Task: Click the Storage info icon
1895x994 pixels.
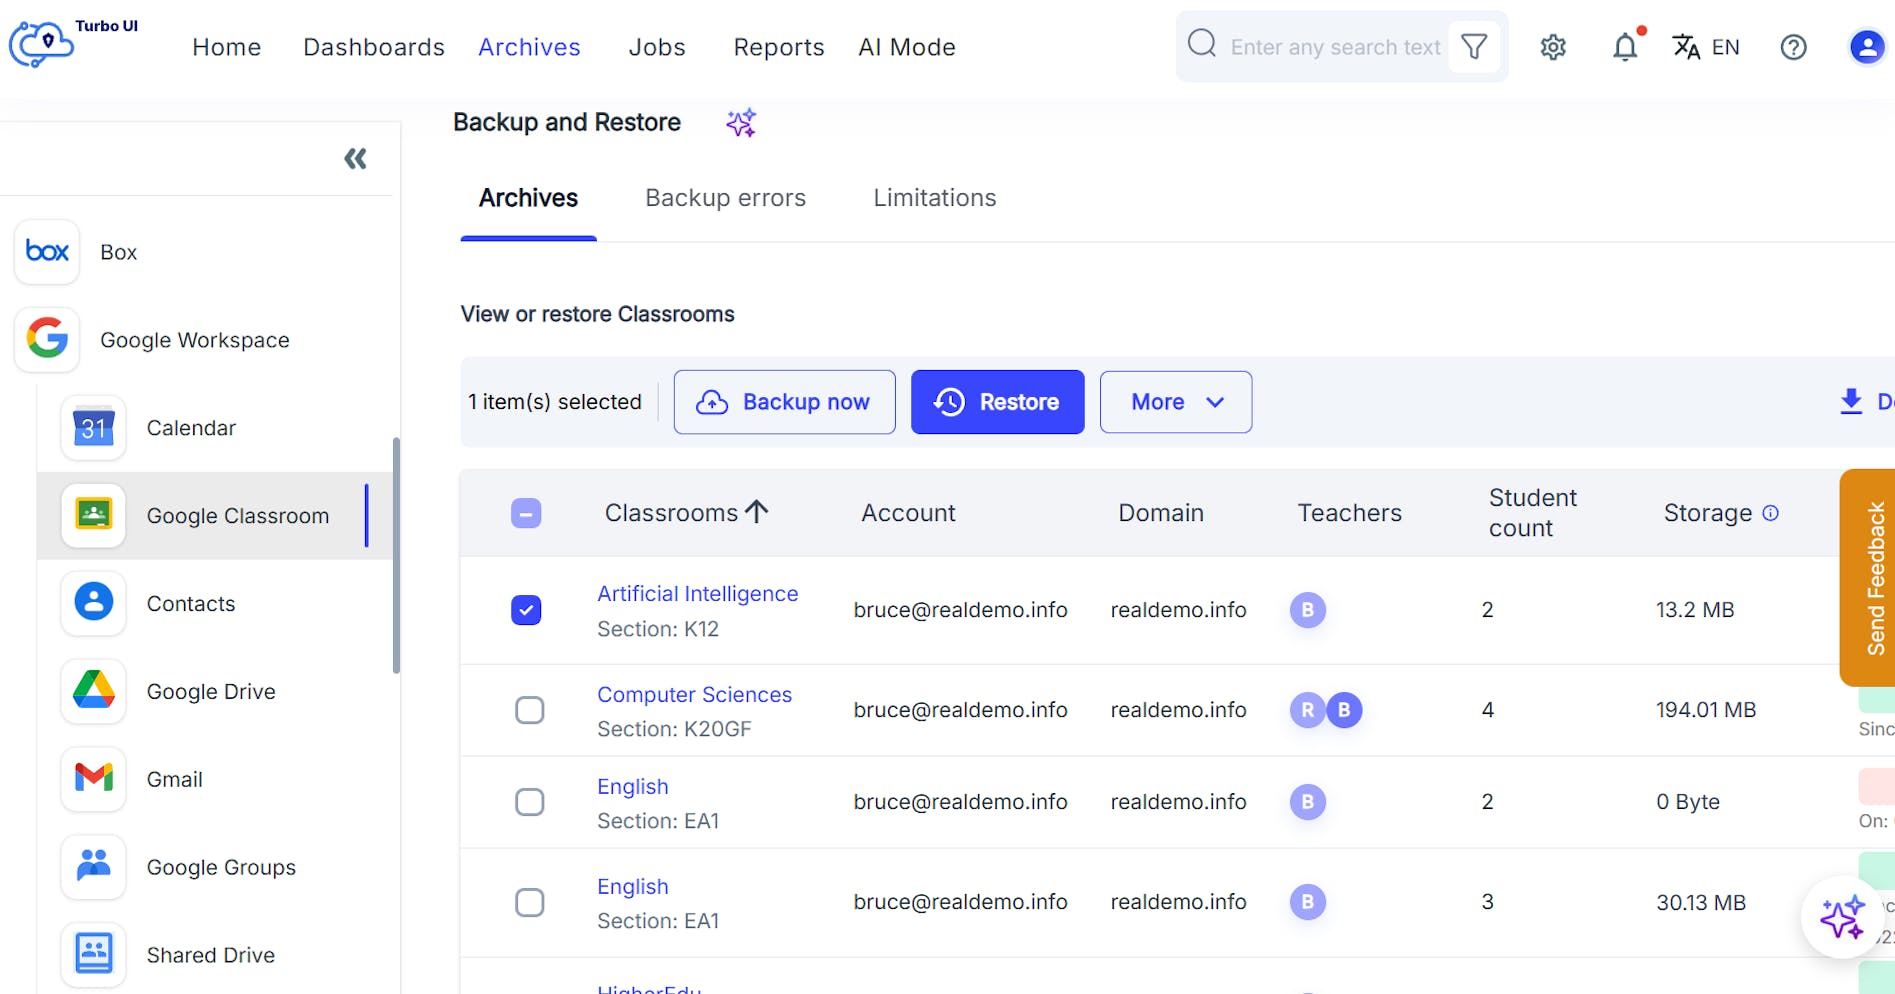Action: click(1770, 513)
